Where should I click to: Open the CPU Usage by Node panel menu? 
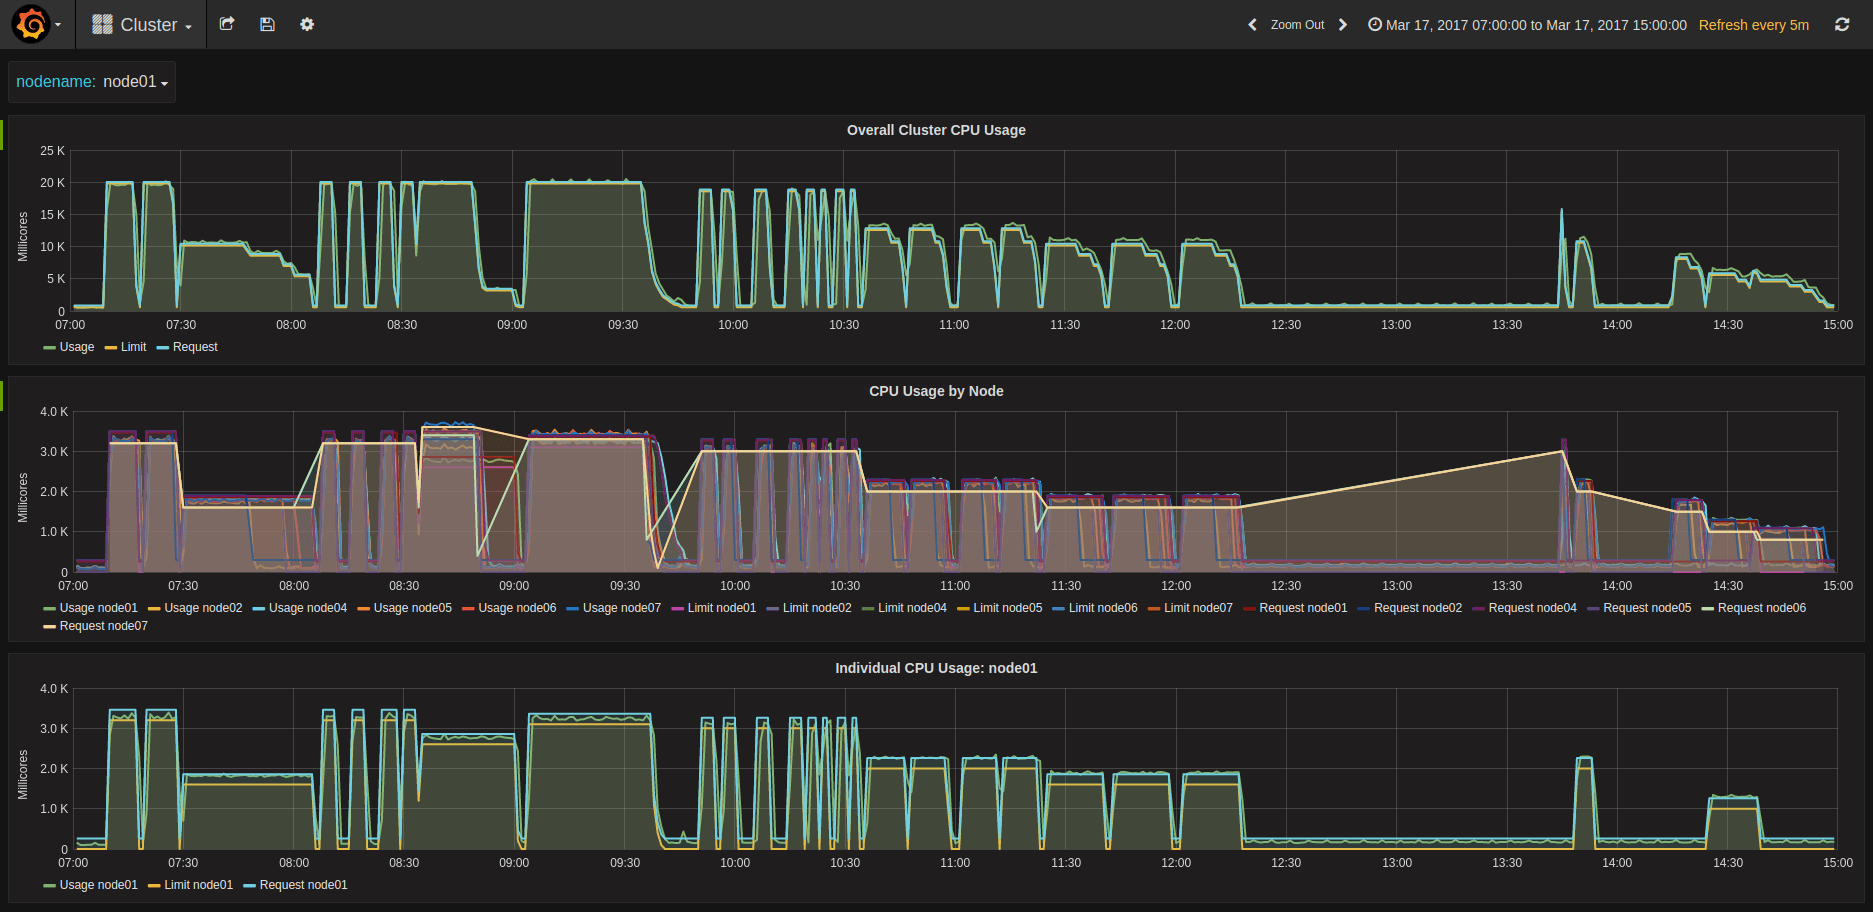[936, 391]
